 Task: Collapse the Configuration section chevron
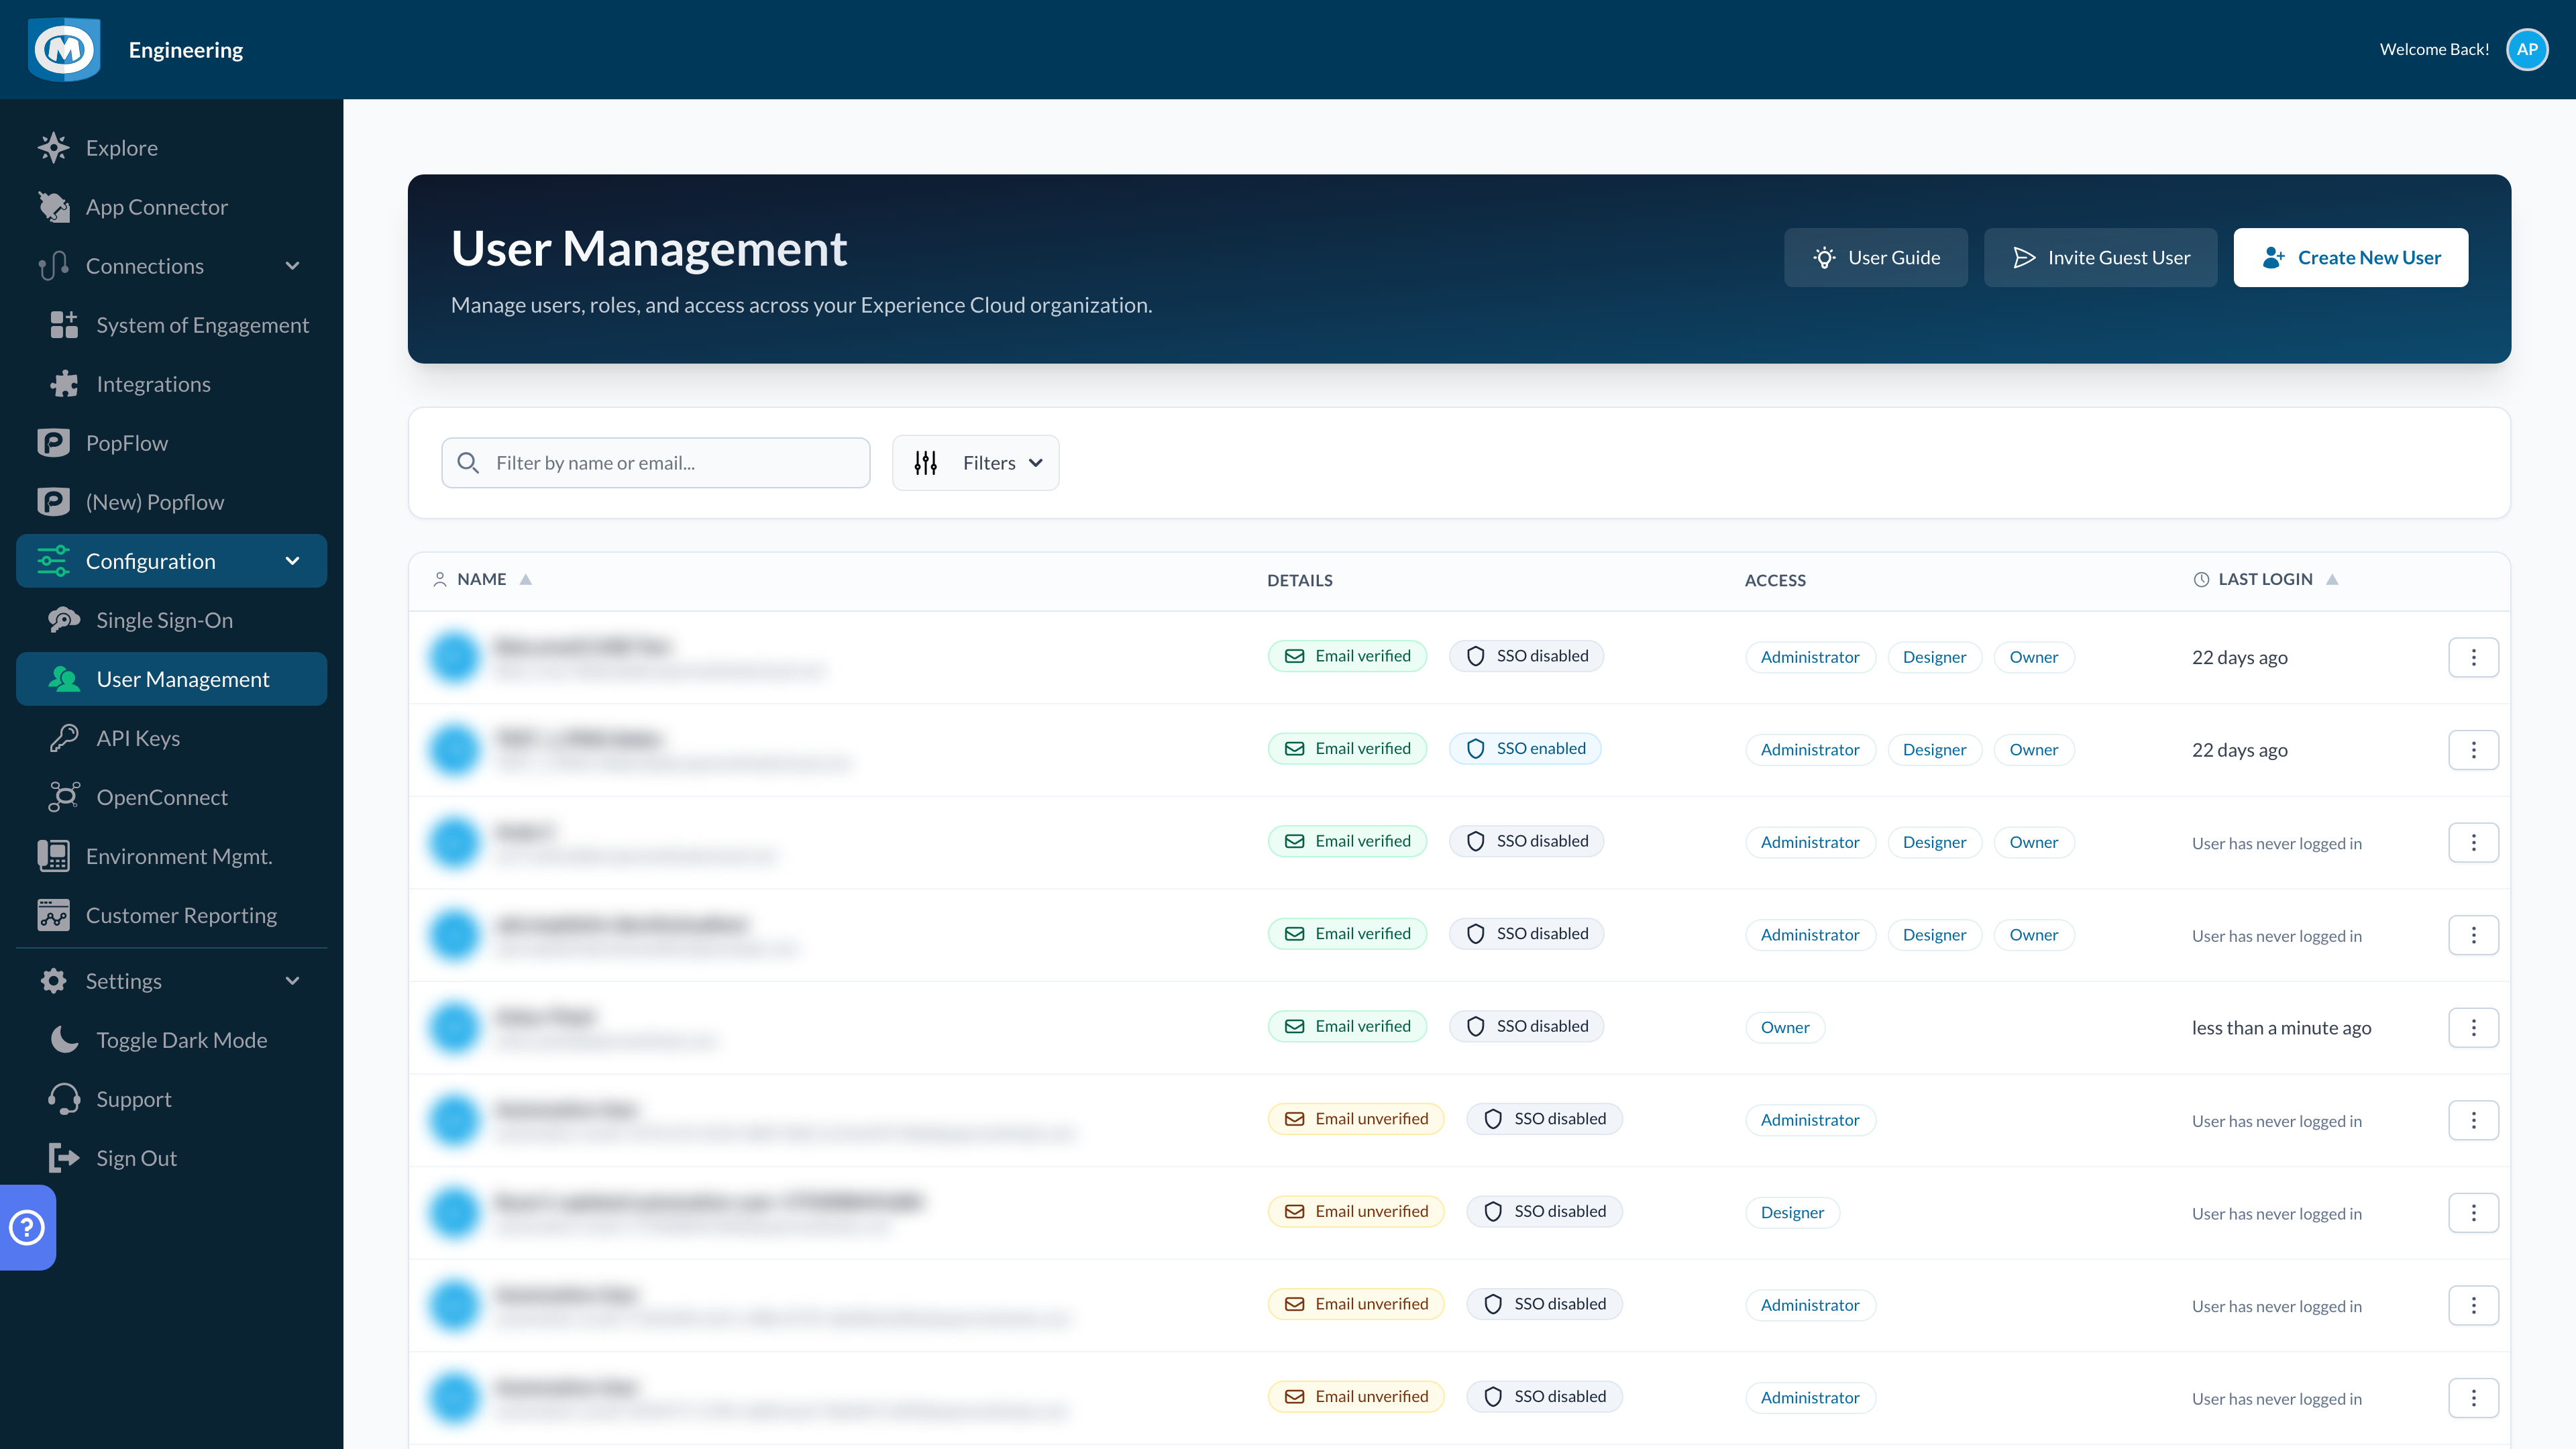click(x=292, y=561)
